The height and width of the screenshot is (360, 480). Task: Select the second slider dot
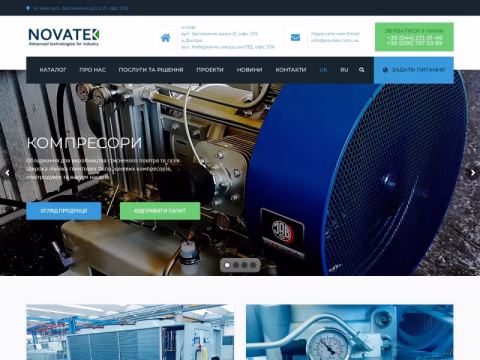[x=236, y=265]
